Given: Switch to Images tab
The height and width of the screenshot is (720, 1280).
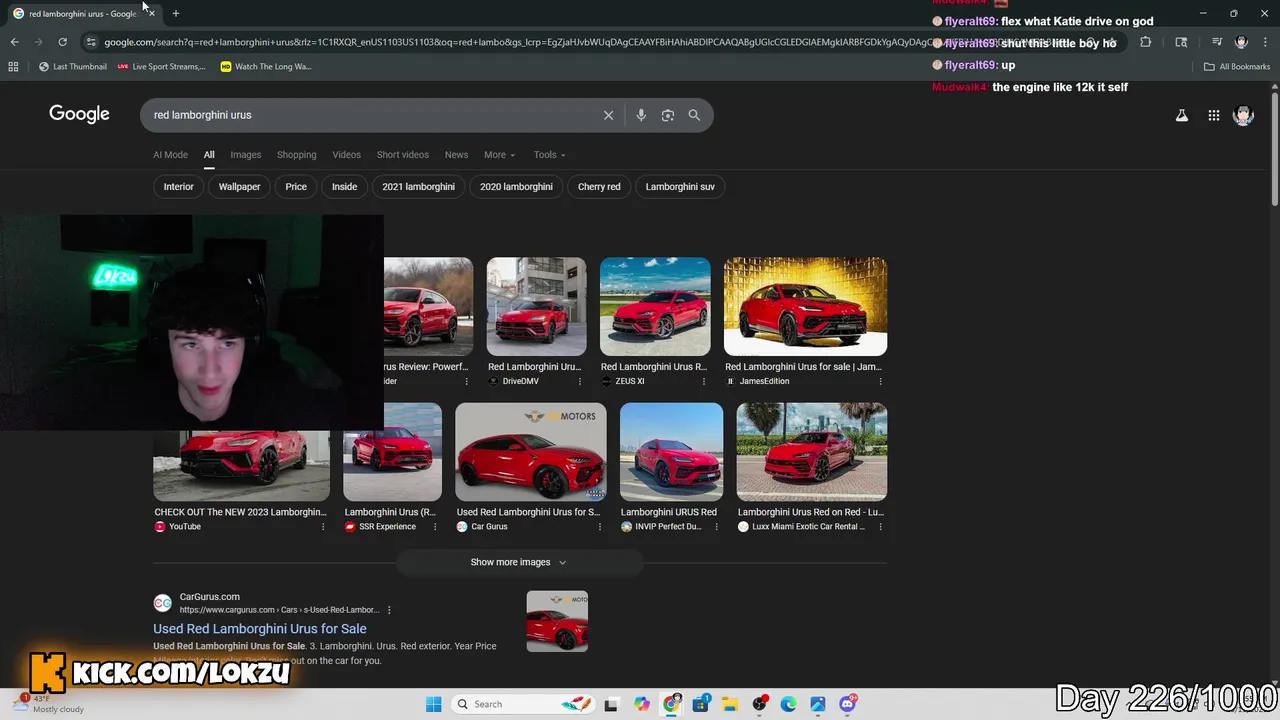Looking at the screenshot, I should pos(245,155).
